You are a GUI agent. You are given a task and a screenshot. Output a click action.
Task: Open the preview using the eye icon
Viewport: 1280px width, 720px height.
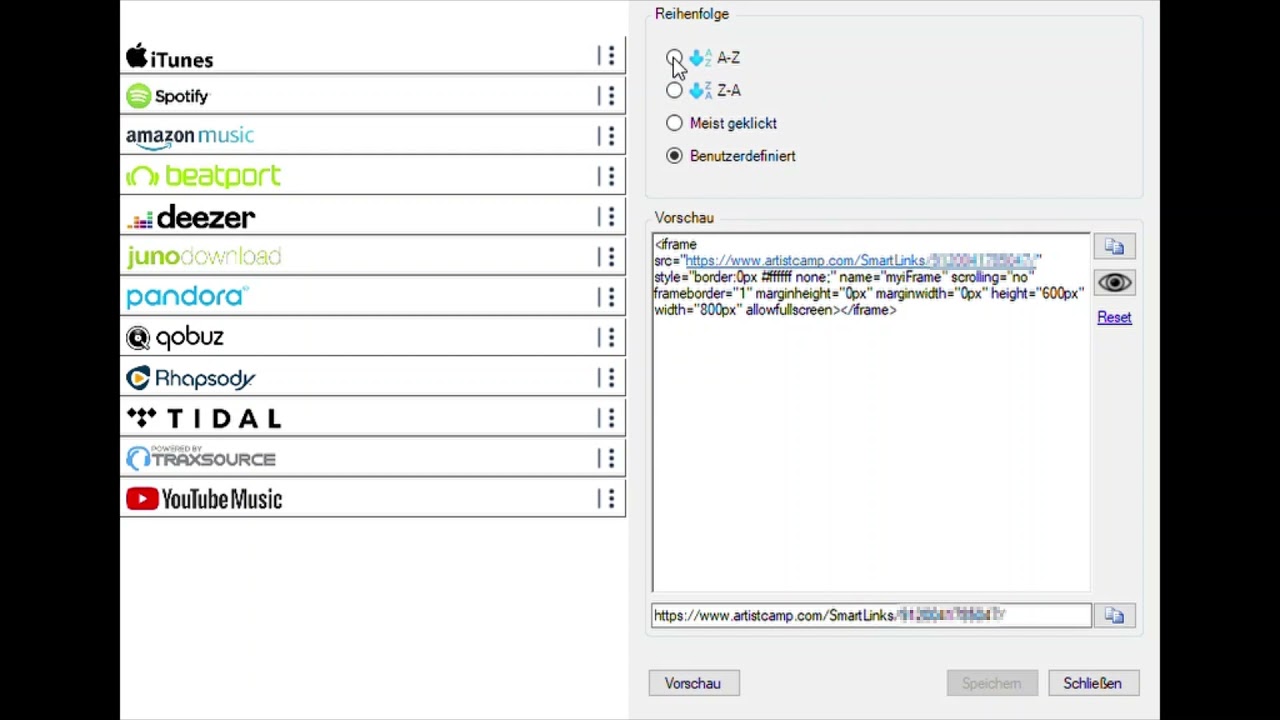click(1114, 282)
